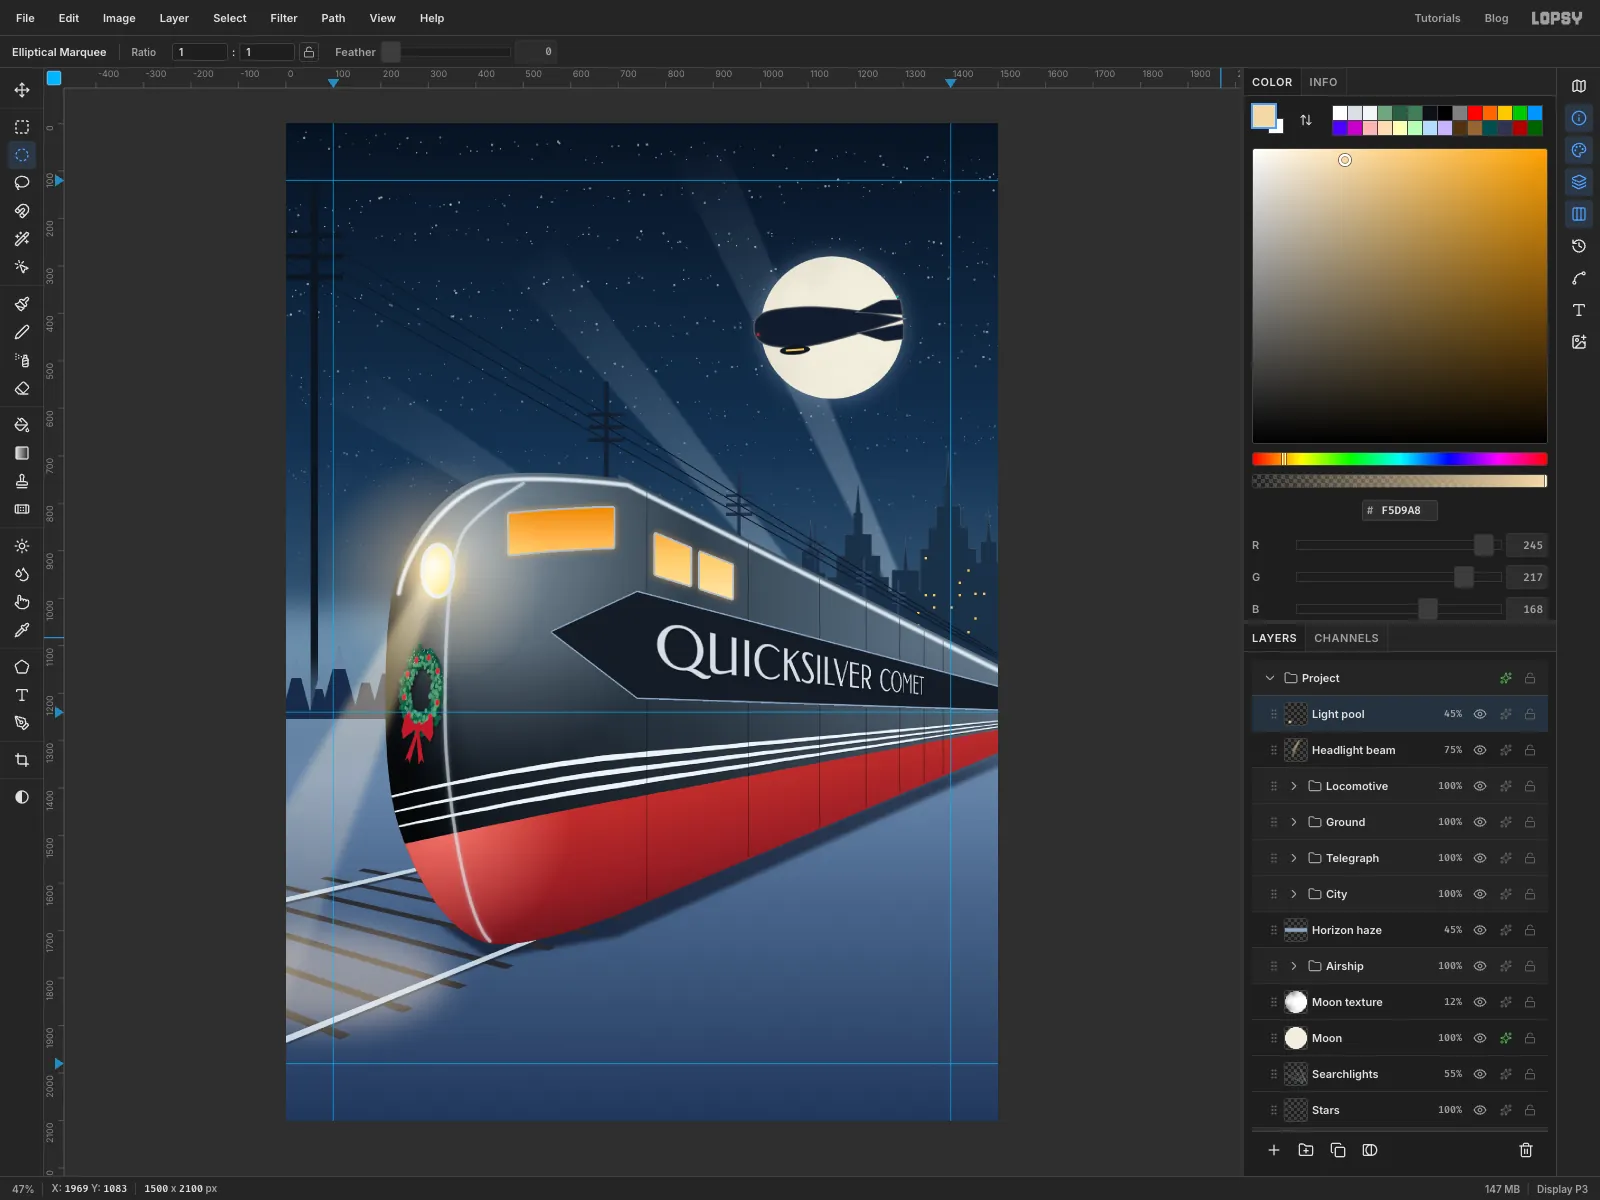Select the Magic Wand tool

(22, 239)
